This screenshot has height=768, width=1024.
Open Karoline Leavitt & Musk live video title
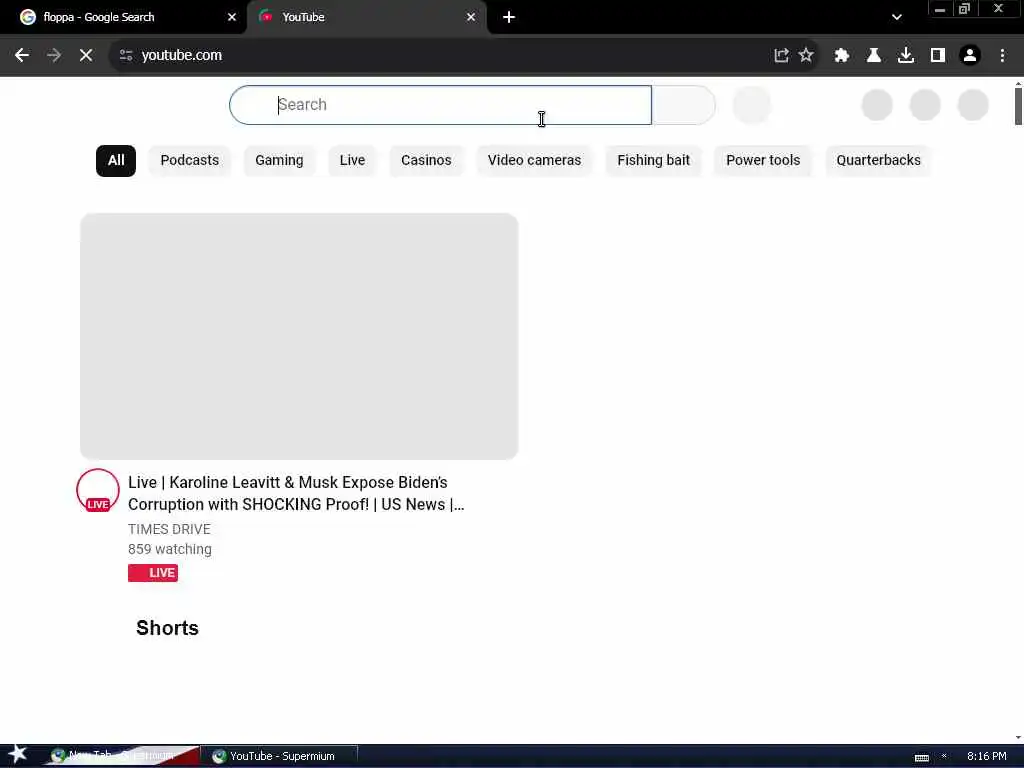coord(296,494)
